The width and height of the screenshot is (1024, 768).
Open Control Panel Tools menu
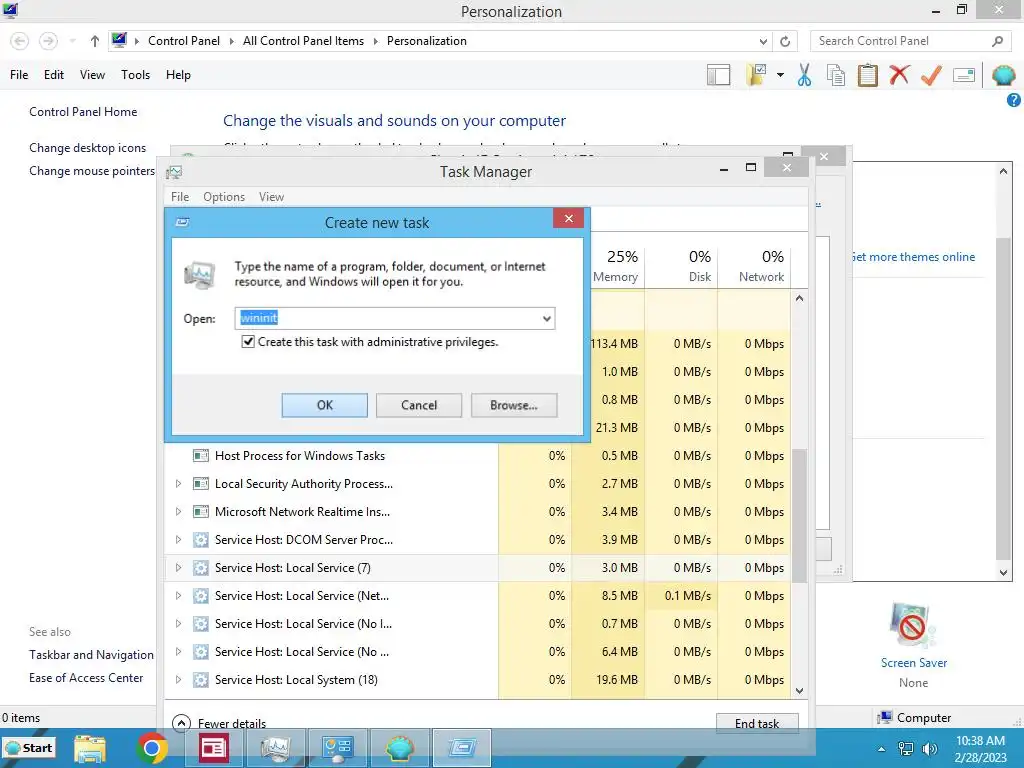(135, 75)
